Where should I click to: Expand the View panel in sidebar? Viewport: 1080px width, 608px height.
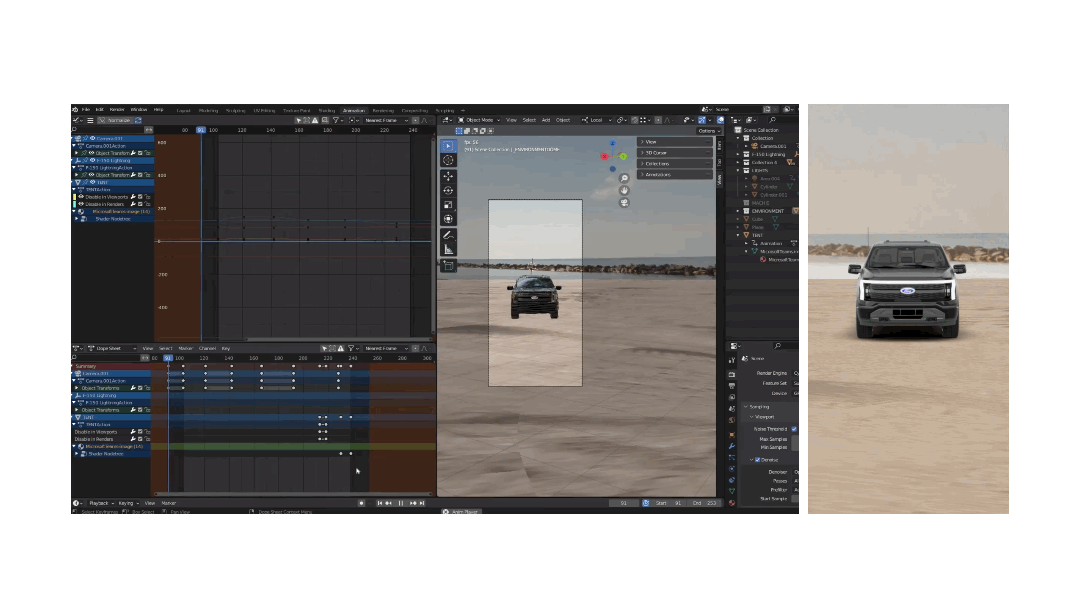point(675,142)
